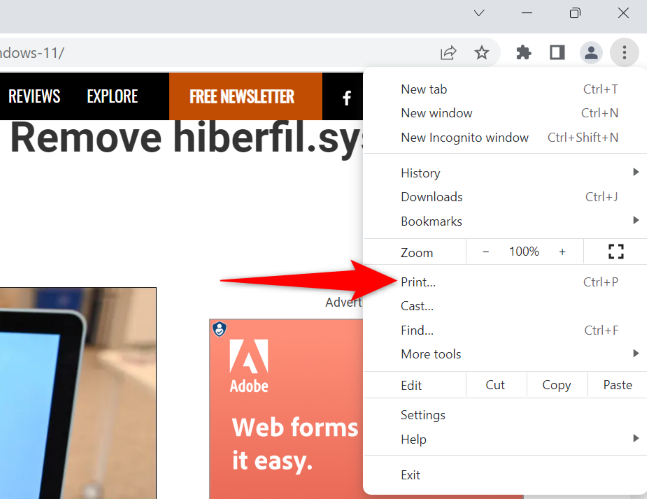Image resolution: width=647 pixels, height=499 pixels.
Task: Click the Remove hiberfil.sys article headline
Action: (187, 138)
